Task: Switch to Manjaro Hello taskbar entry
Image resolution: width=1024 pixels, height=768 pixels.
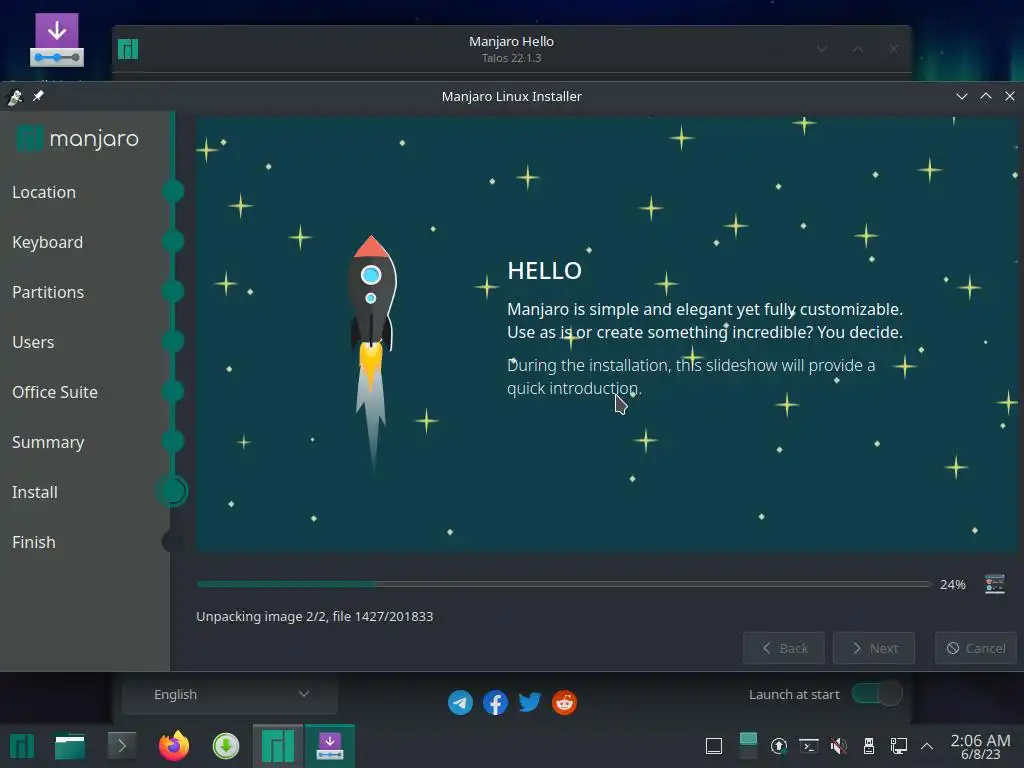Action: (278, 746)
